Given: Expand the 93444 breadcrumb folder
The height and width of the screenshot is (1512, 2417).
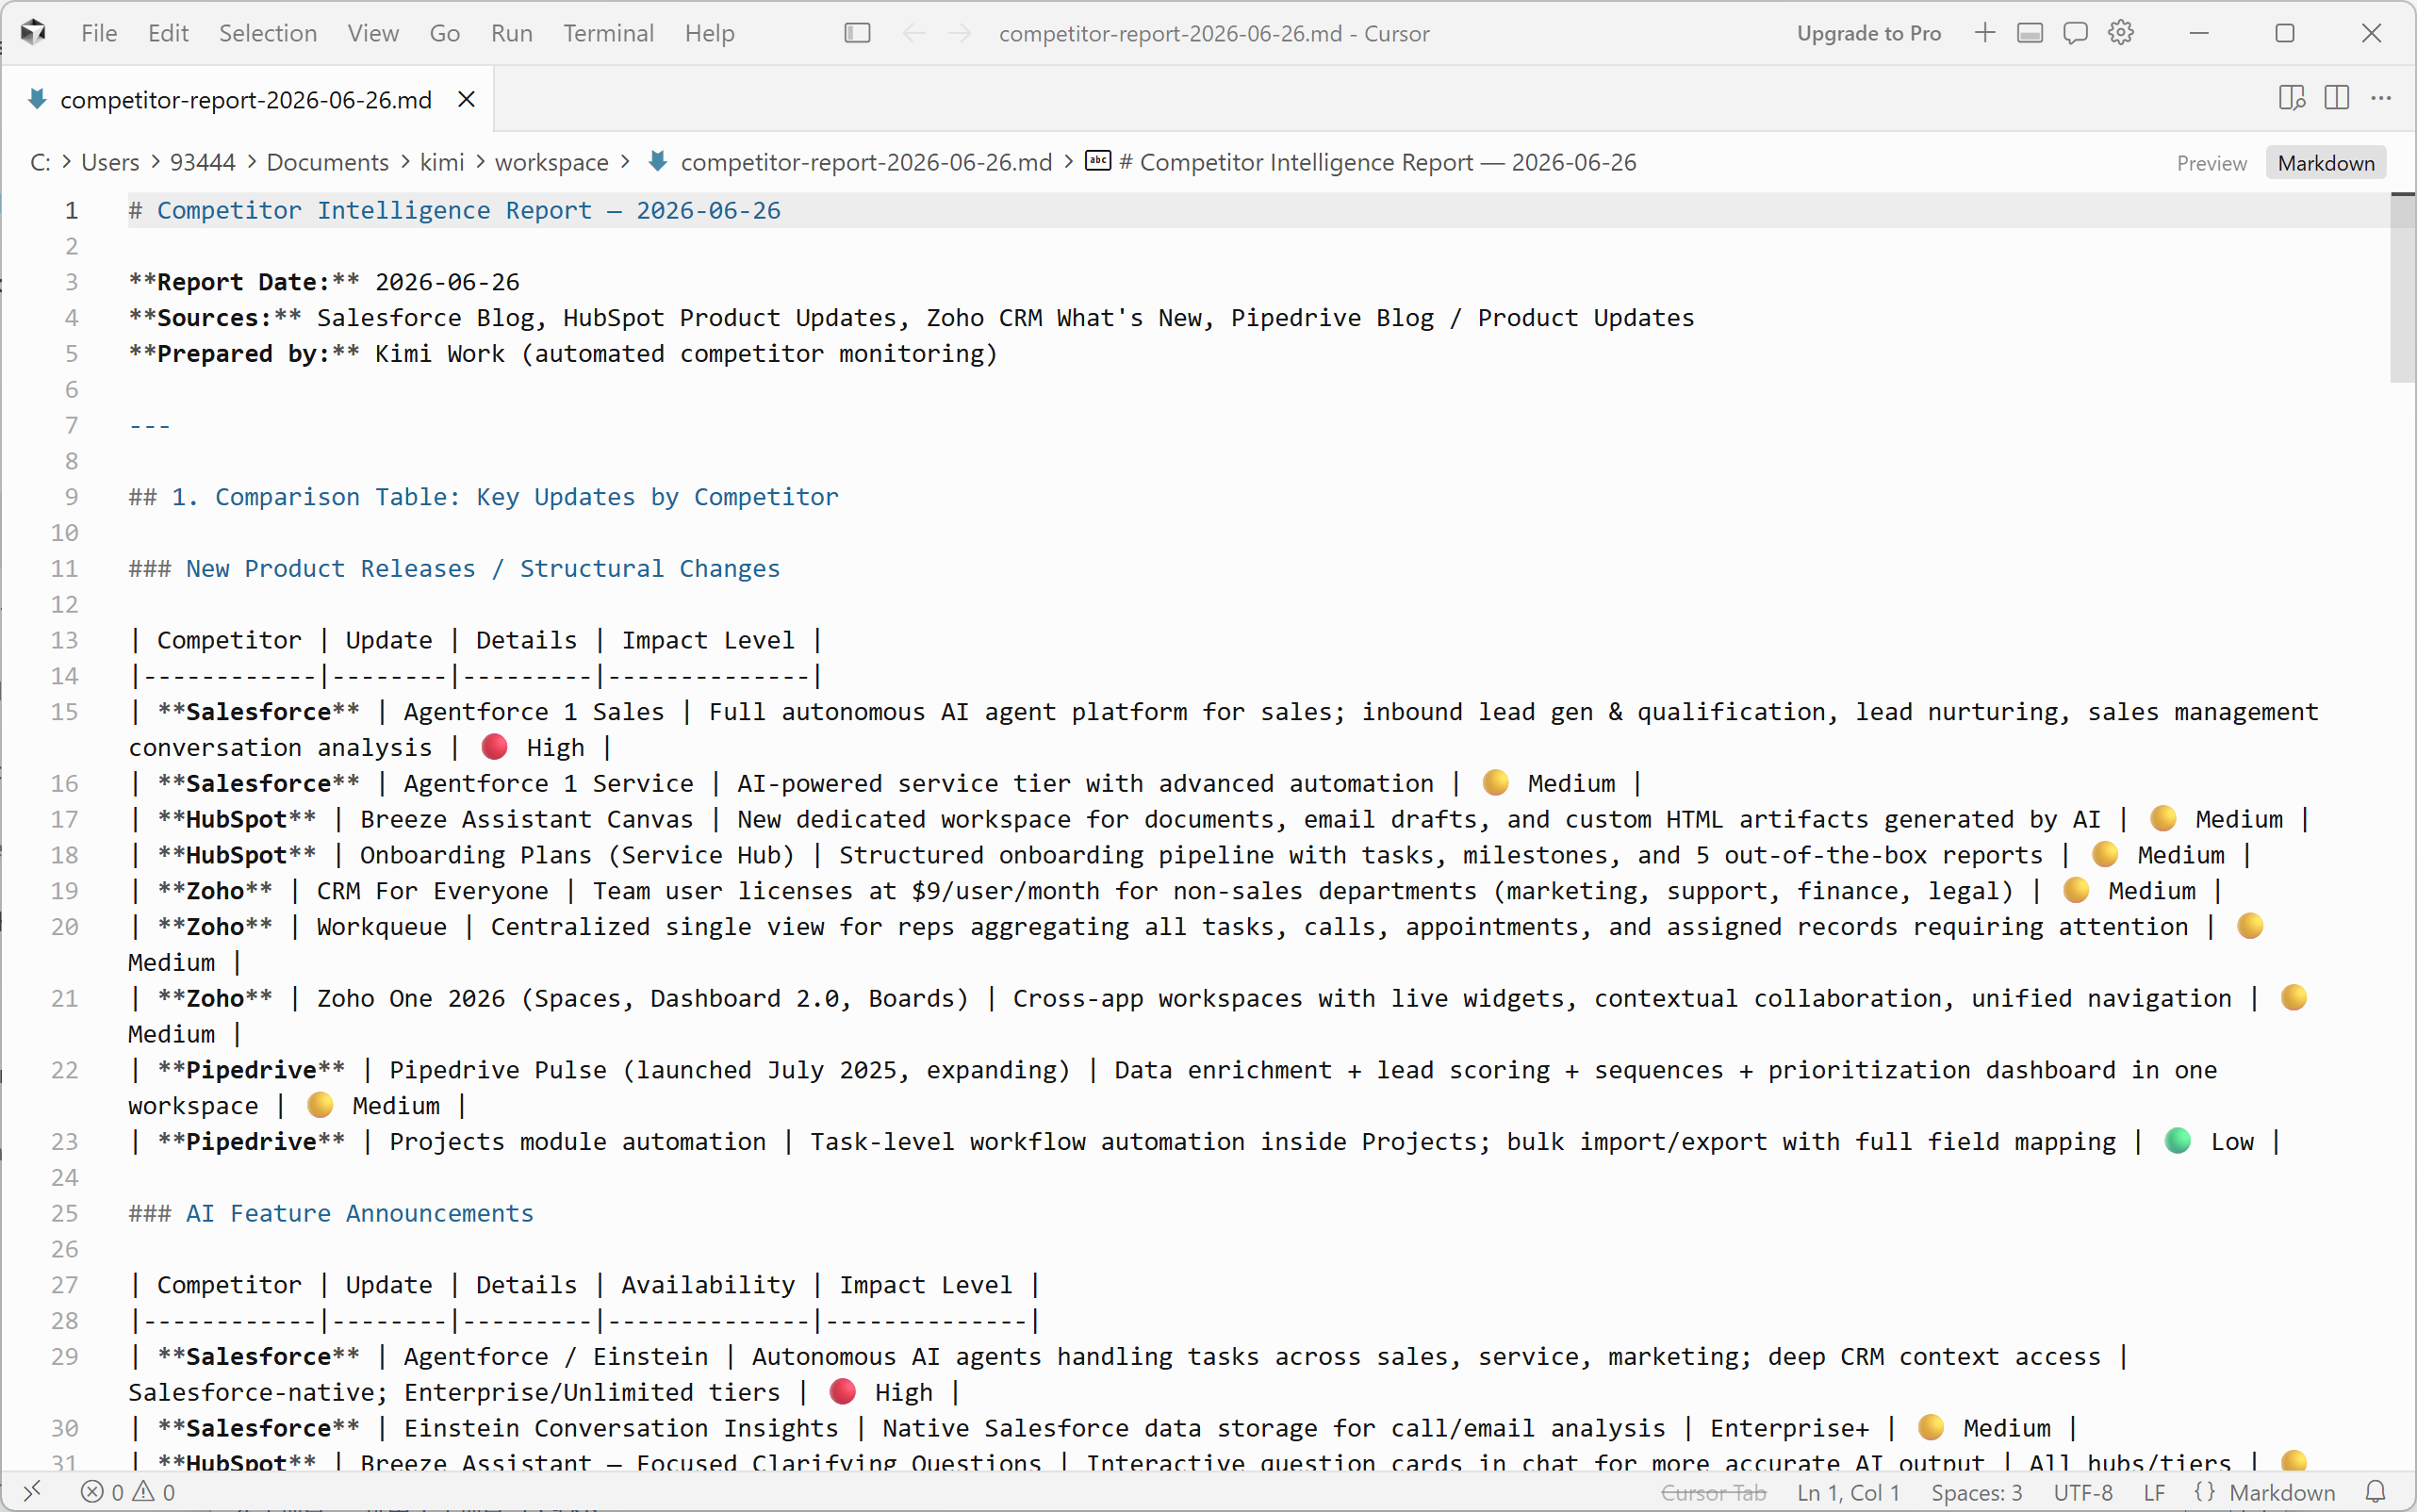Looking at the screenshot, I should click(x=203, y=162).
